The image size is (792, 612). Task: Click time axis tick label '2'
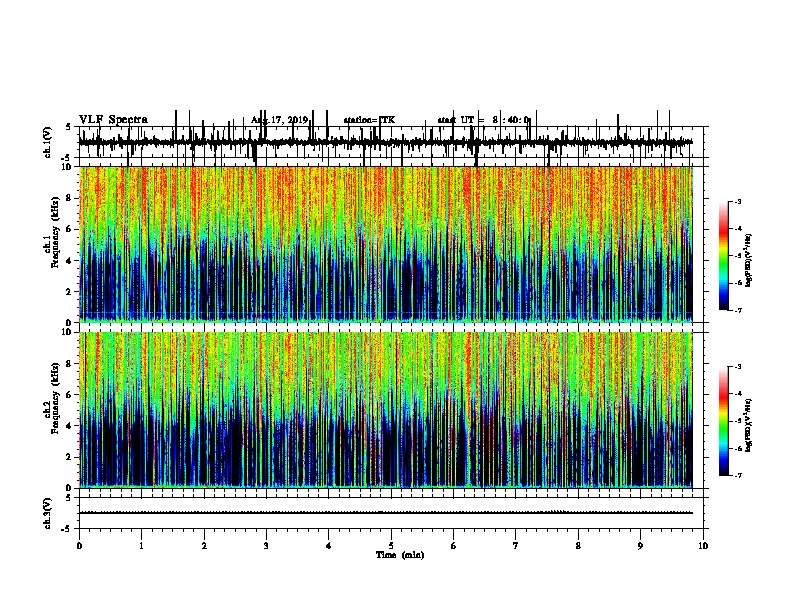204,546
